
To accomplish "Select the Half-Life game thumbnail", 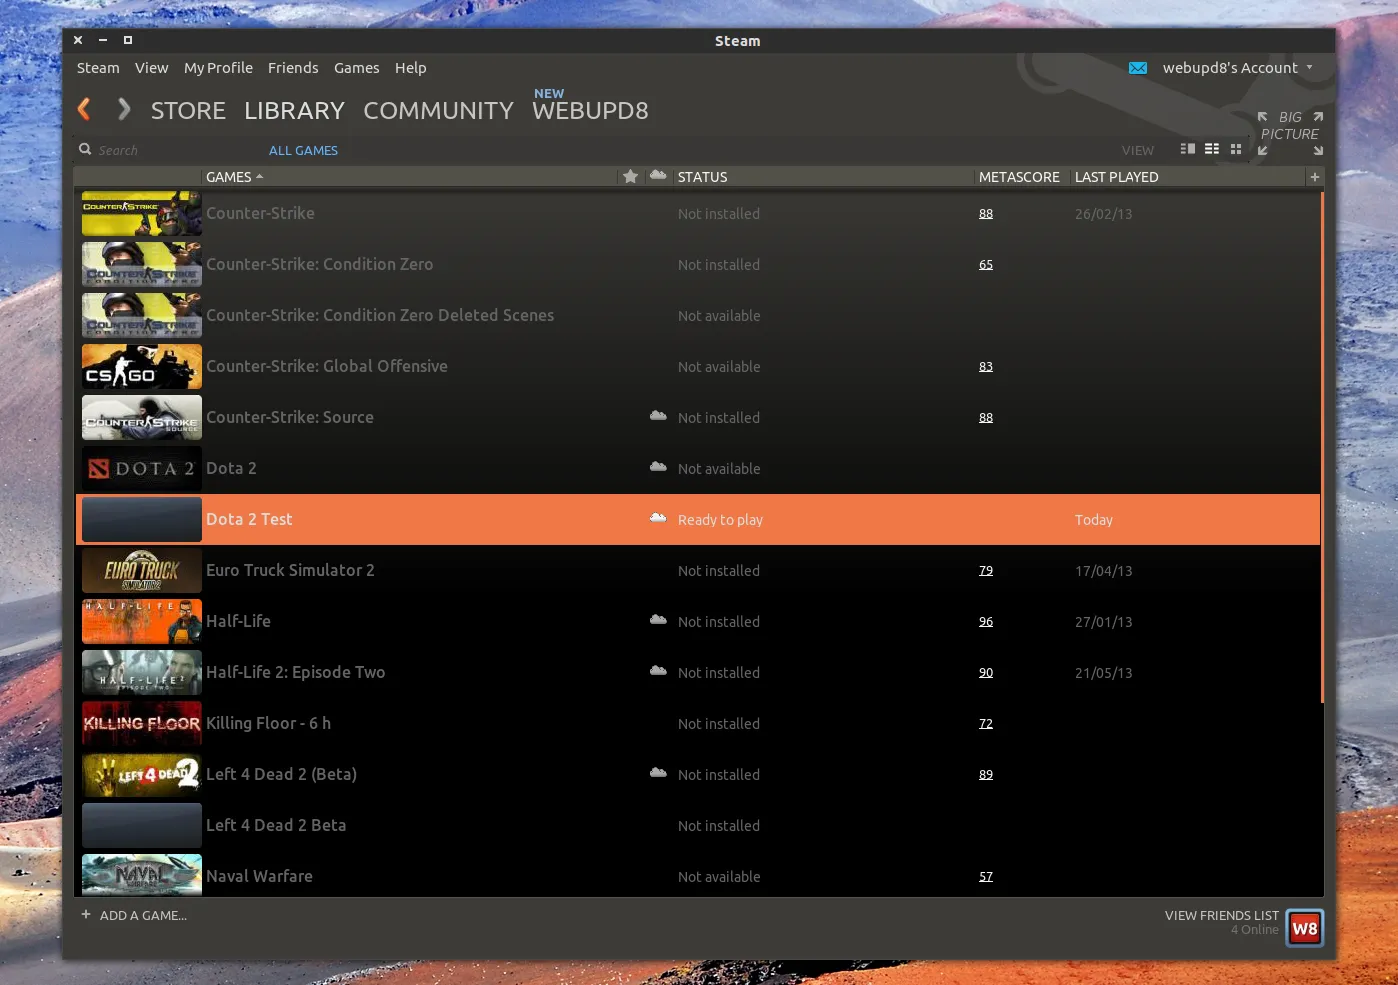I will [x=142, y=621].
